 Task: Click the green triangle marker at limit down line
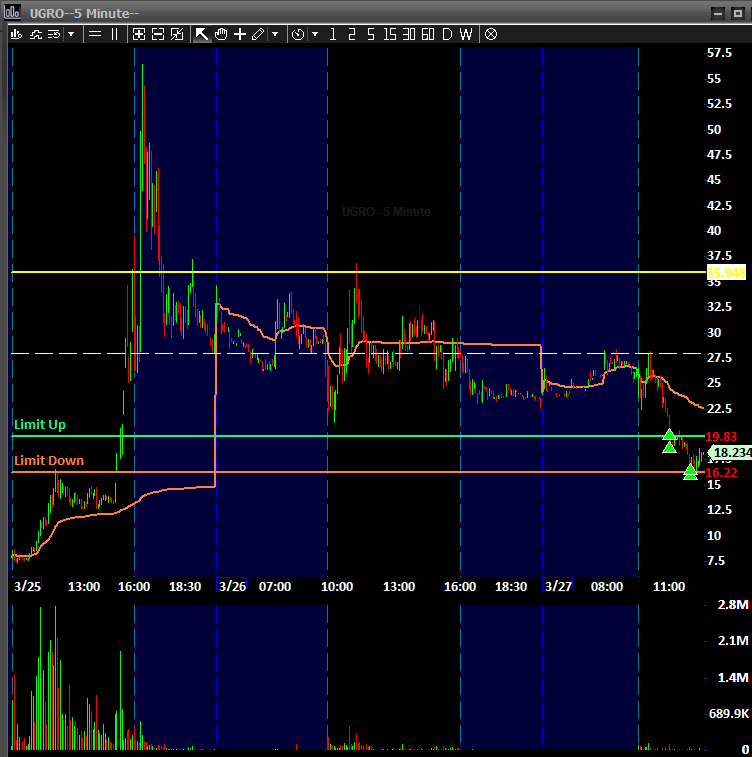click(x=691, y=470)
